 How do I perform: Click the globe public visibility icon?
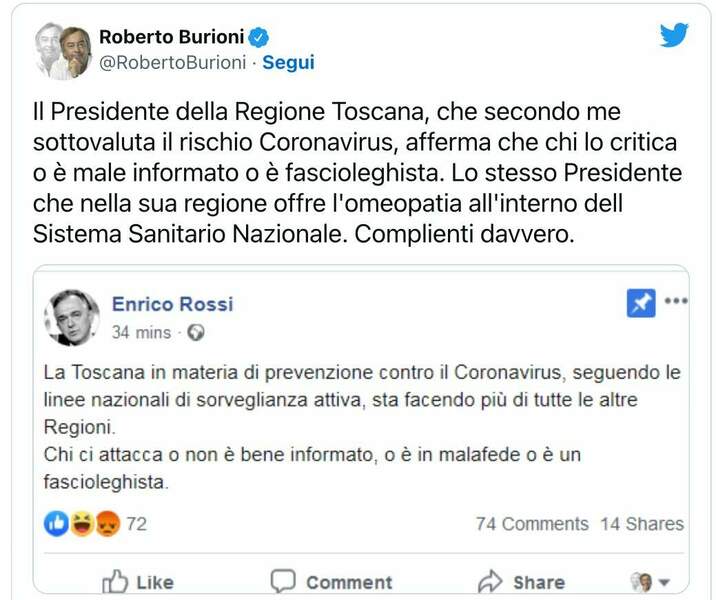pos(196,332)
